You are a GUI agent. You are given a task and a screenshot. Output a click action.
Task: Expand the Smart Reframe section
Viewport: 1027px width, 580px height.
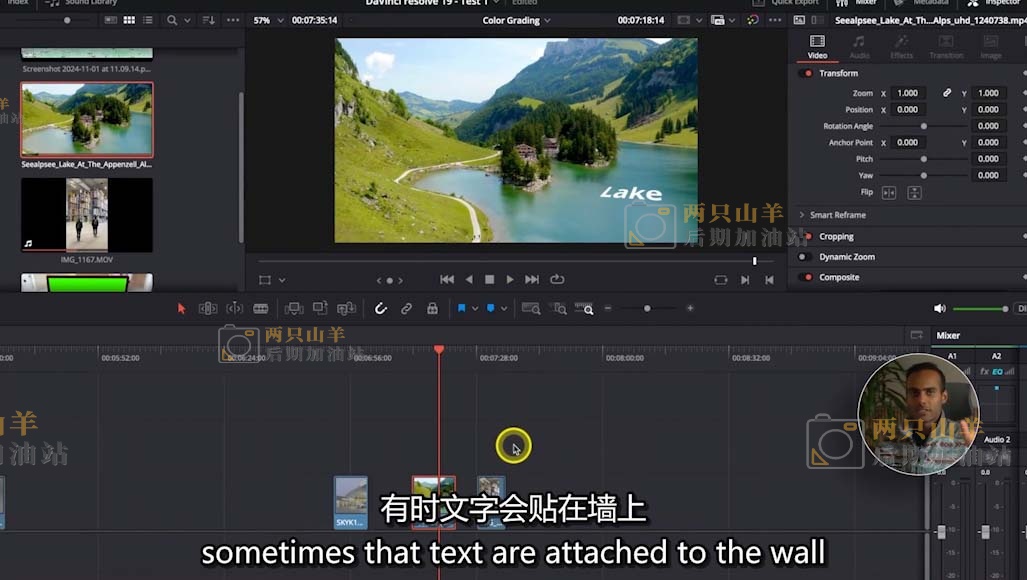pos(802,215)
